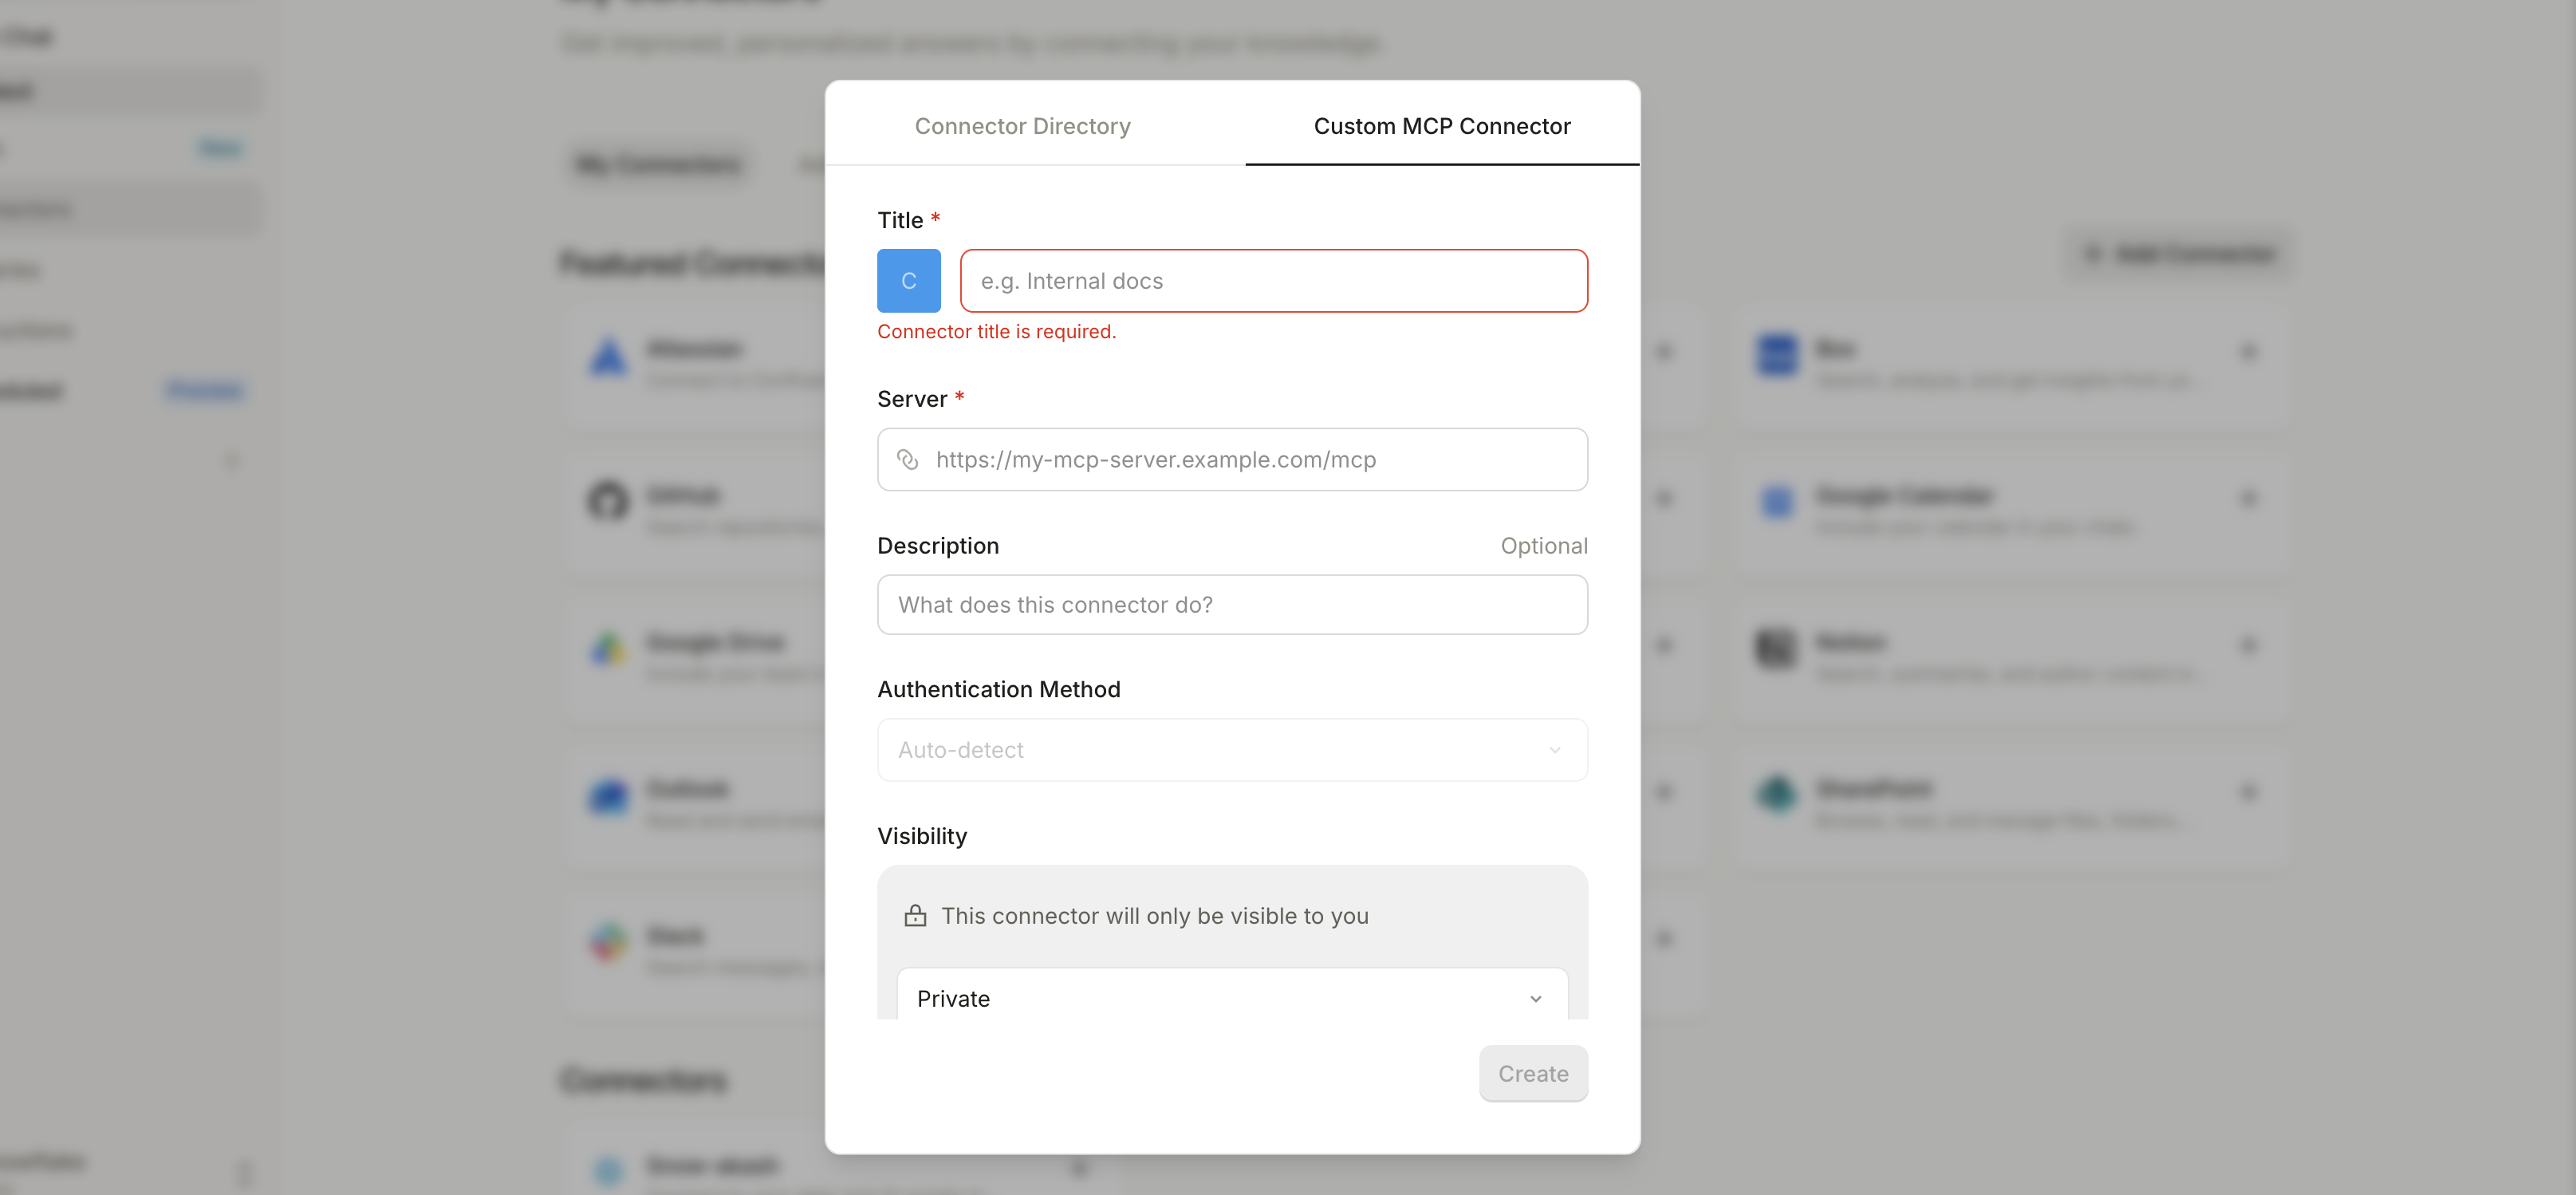Click the blue C connector icon
Viewport: 2576px width, 1195px height.
[908, 281]
